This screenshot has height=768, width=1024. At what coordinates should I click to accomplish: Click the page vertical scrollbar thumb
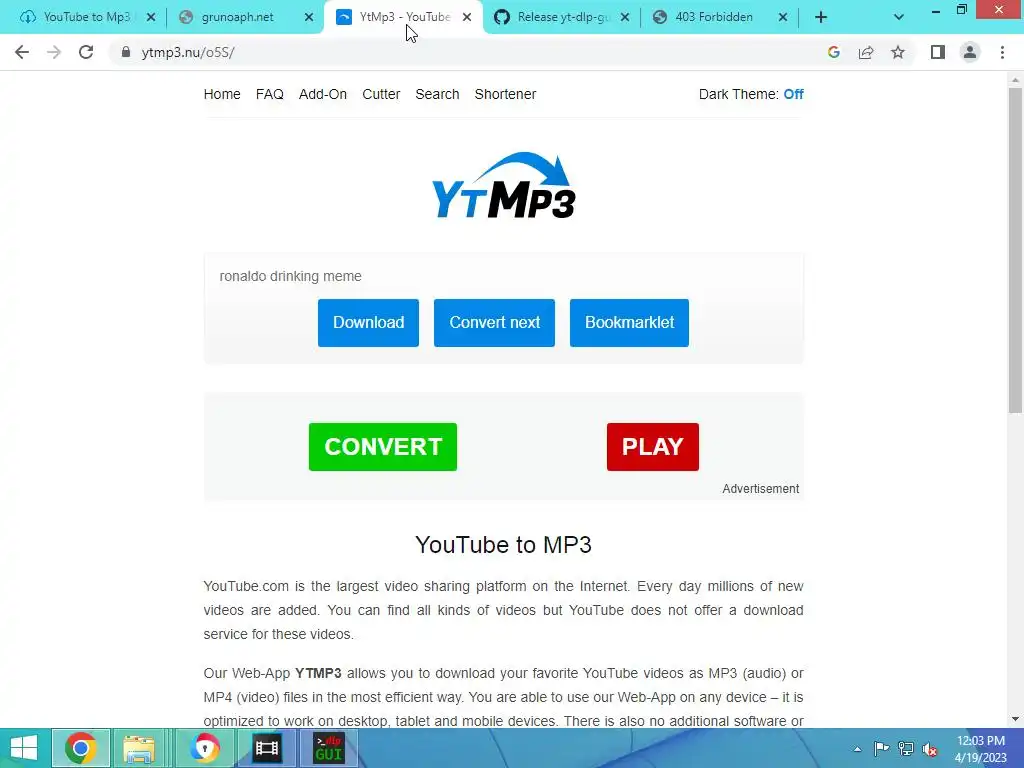click(1015, 250)
